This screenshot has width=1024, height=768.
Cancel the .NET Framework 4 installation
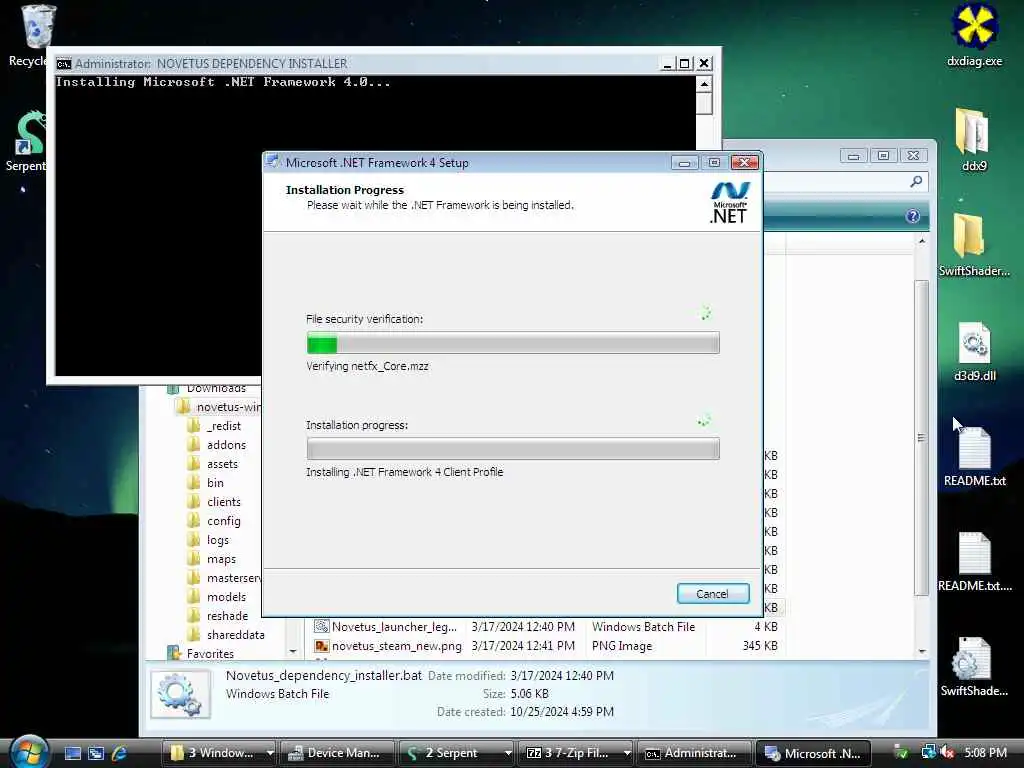pos(712,594)
